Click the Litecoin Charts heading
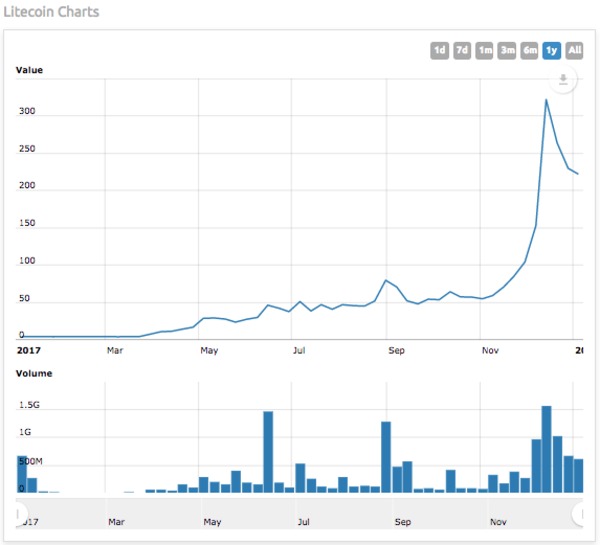The height and width of the screenshot is (545, 600). [x=51, y=12]
